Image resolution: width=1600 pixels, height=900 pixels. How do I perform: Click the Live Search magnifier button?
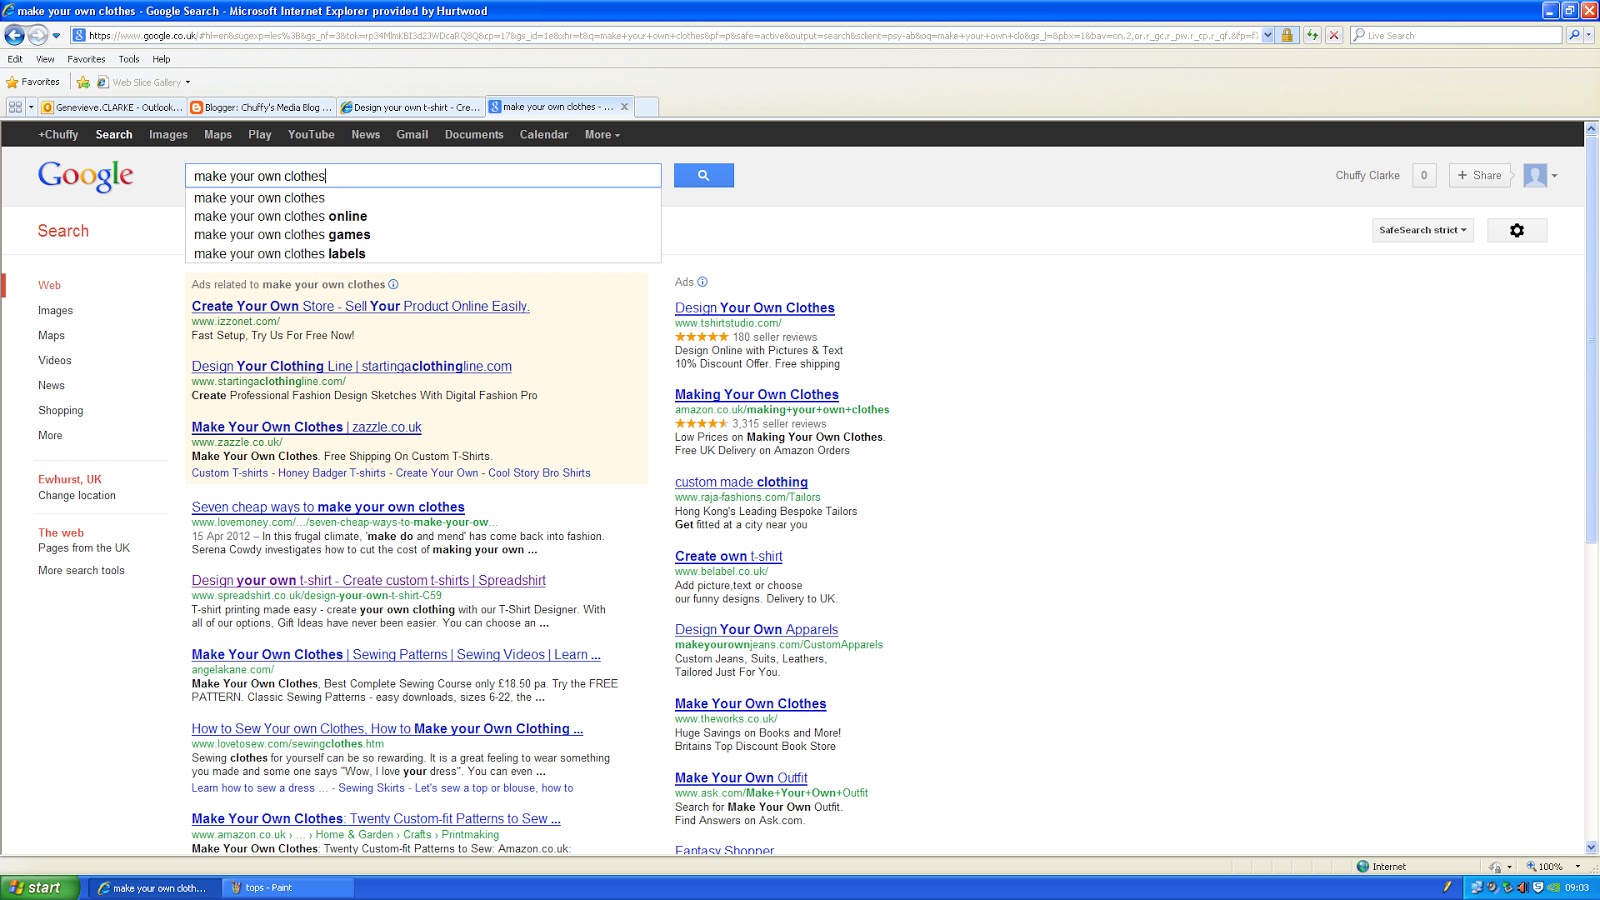click(1573, 35)
